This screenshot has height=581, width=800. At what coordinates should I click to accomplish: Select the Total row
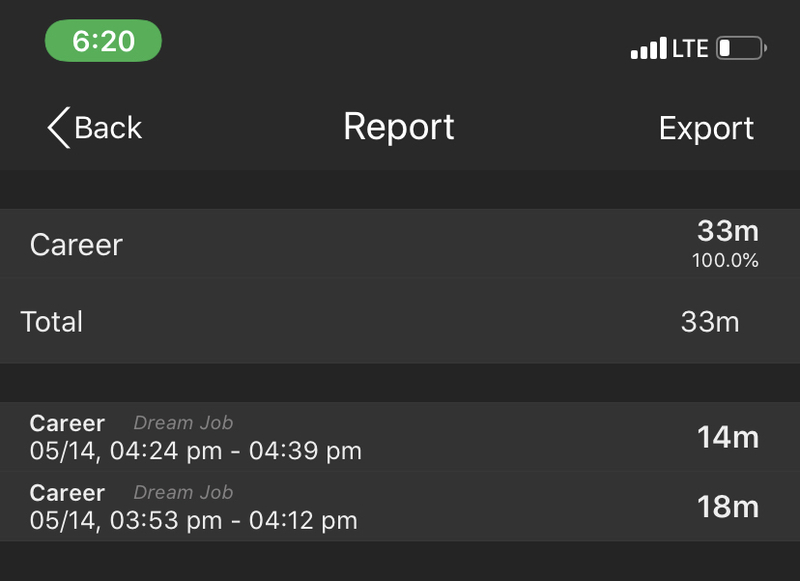400,321
